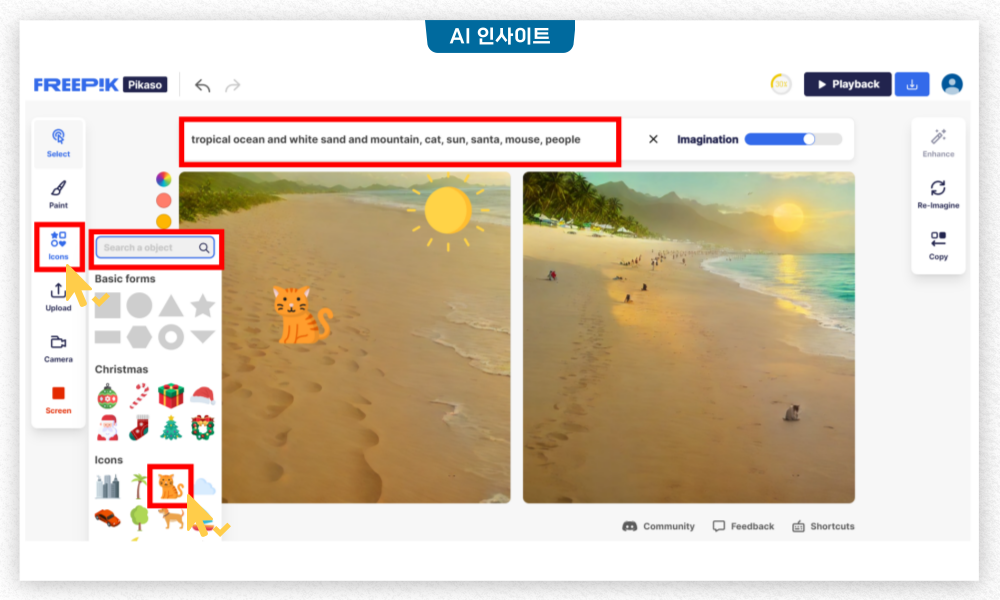This screenshot has height=600, width=1000.
Task: Adjust the Imagination slider handle
Action: coord(809,139)
